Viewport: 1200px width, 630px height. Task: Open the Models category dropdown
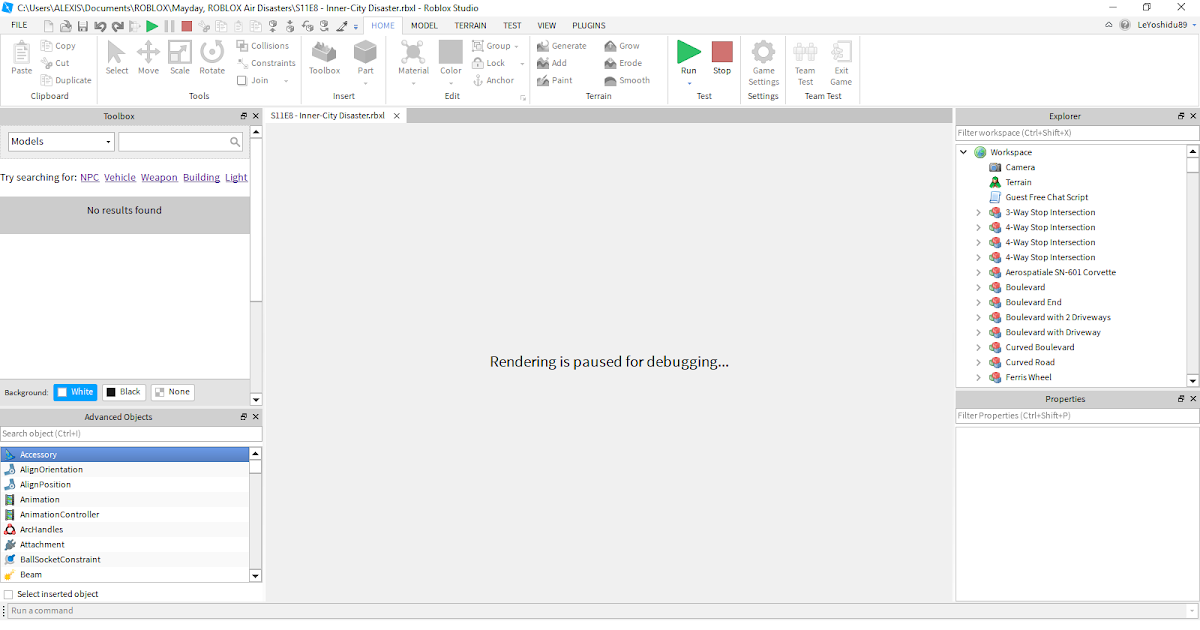pos(61,142)
